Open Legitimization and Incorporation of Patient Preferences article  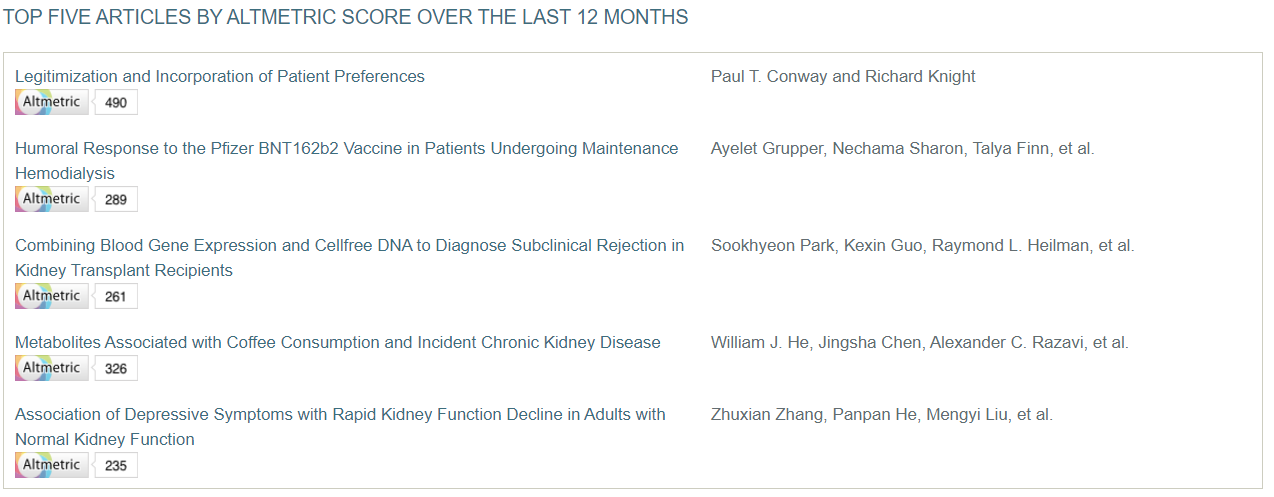220,77
